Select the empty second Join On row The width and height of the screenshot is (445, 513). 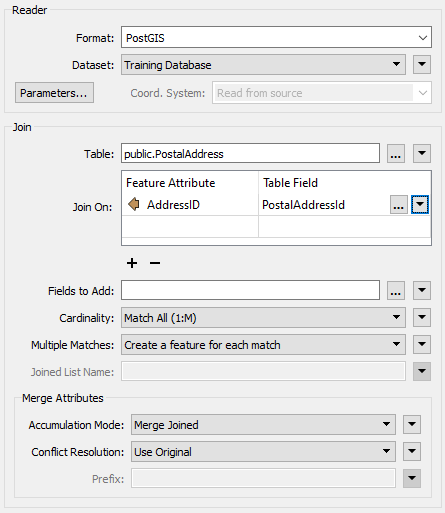276,227
